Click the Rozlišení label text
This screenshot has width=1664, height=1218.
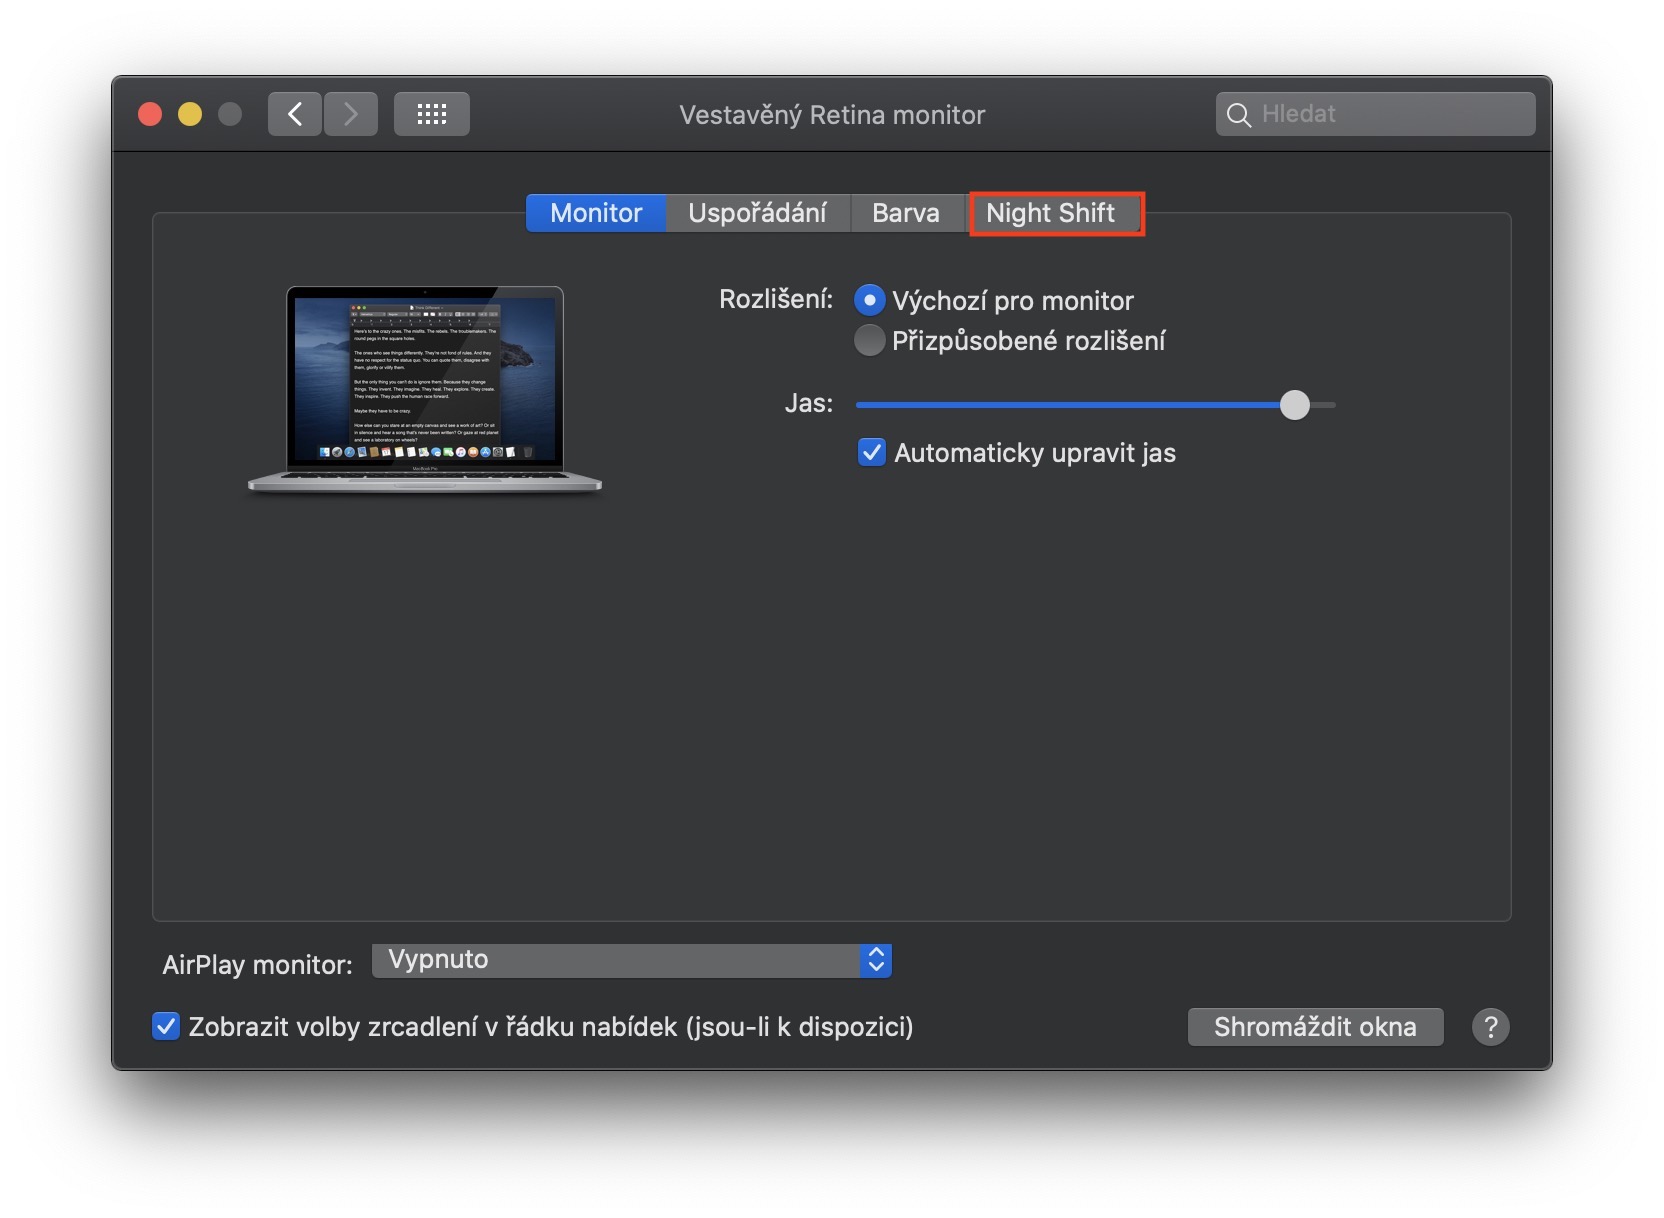[x=776, y=299]
